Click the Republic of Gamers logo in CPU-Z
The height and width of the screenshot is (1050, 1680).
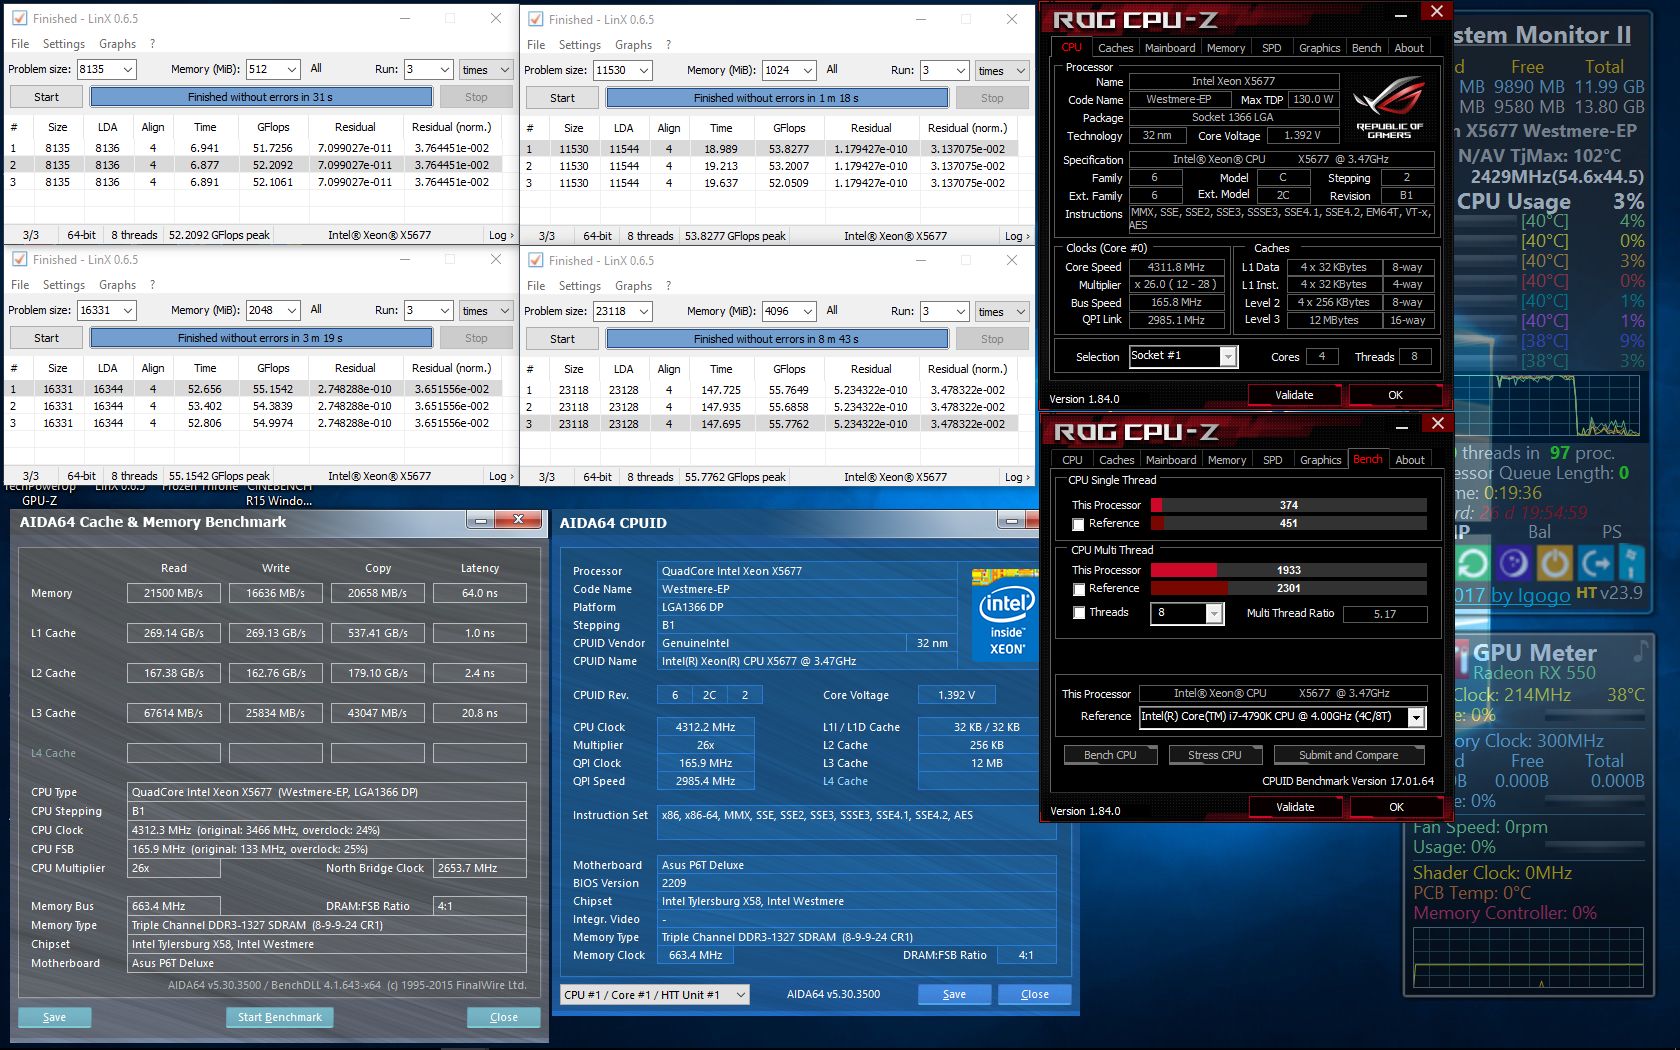point(1389,108)
